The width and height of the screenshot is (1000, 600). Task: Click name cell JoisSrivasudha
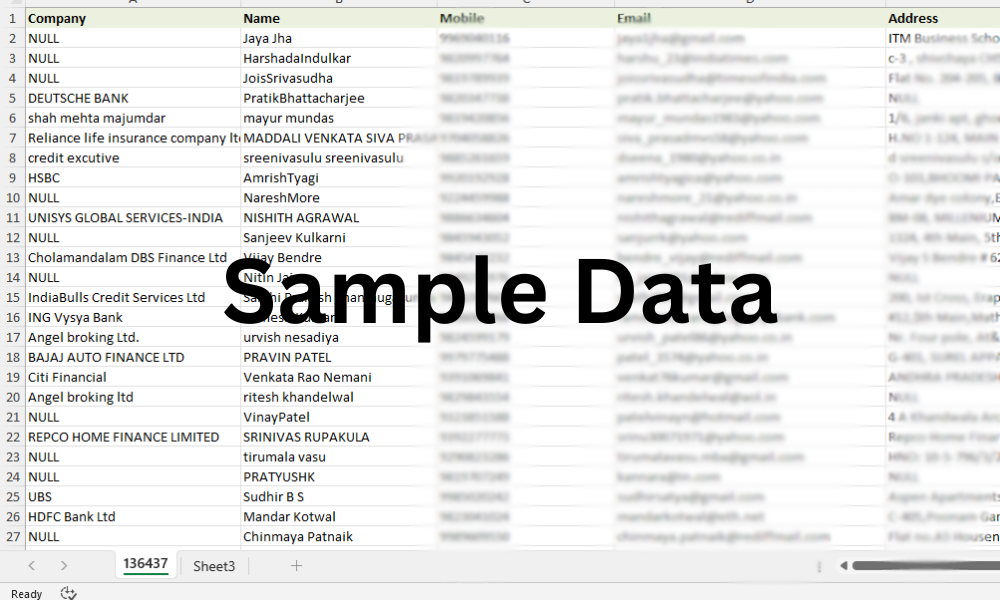339,78
